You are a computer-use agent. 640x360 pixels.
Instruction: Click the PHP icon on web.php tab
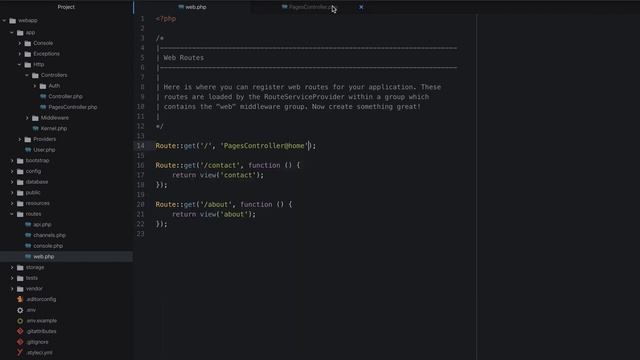point(181,7)
